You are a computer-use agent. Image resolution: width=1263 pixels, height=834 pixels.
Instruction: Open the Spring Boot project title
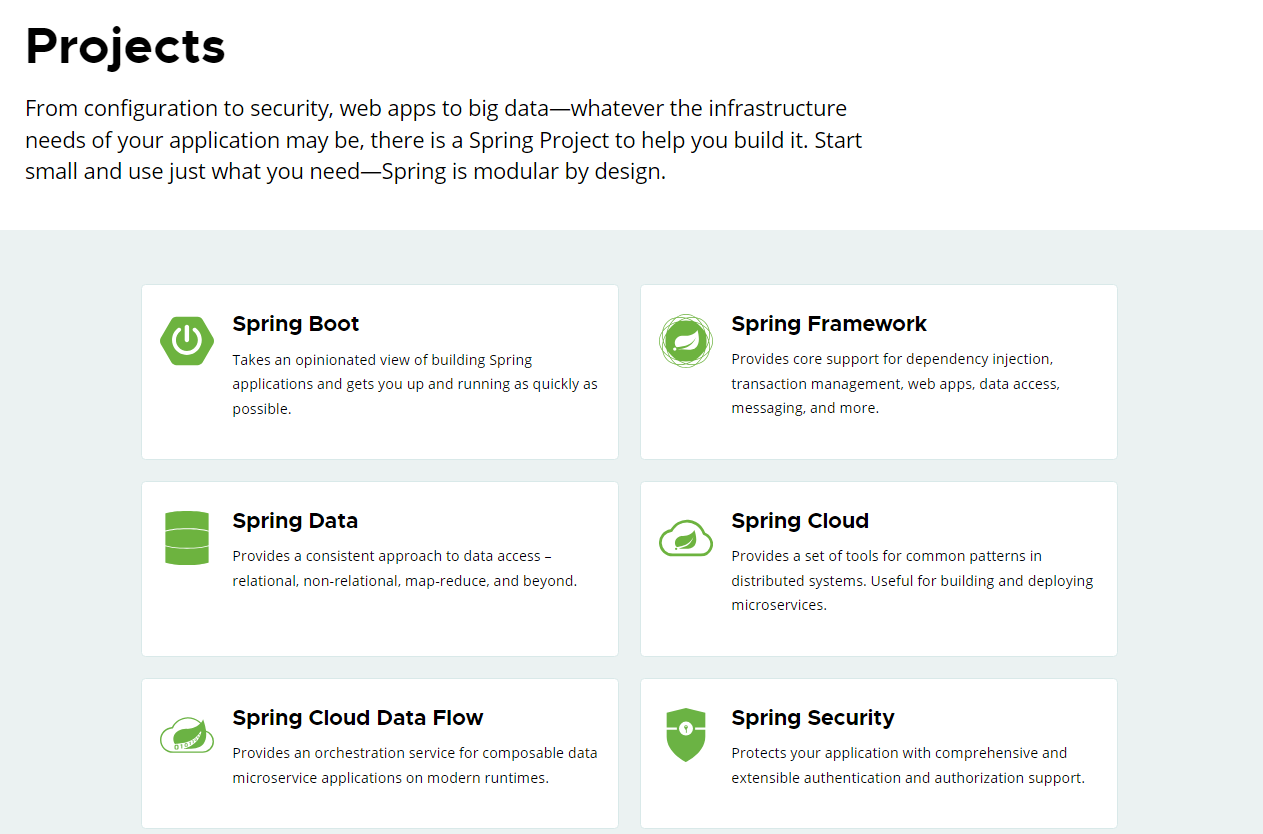(x=296, y=324)
